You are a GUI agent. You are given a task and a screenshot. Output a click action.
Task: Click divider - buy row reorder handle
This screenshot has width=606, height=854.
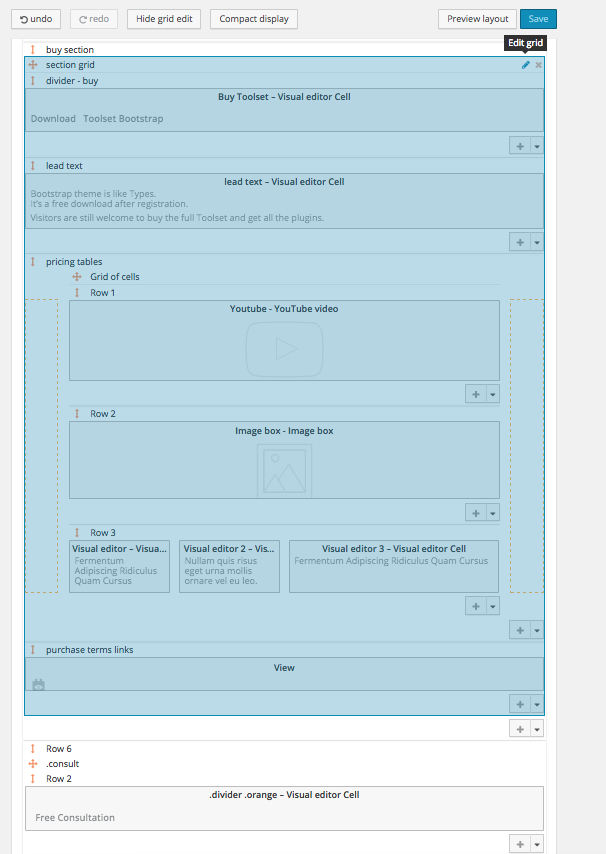click(33, 81)
